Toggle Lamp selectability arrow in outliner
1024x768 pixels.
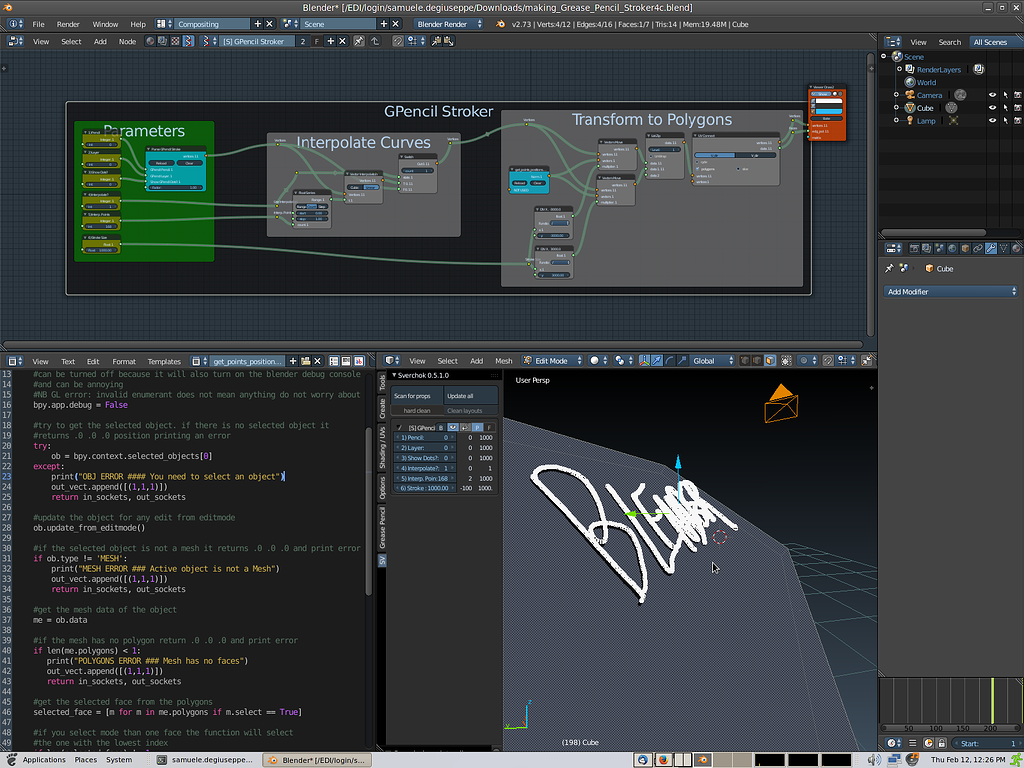pyautogui.click(x=1006, y=121)
